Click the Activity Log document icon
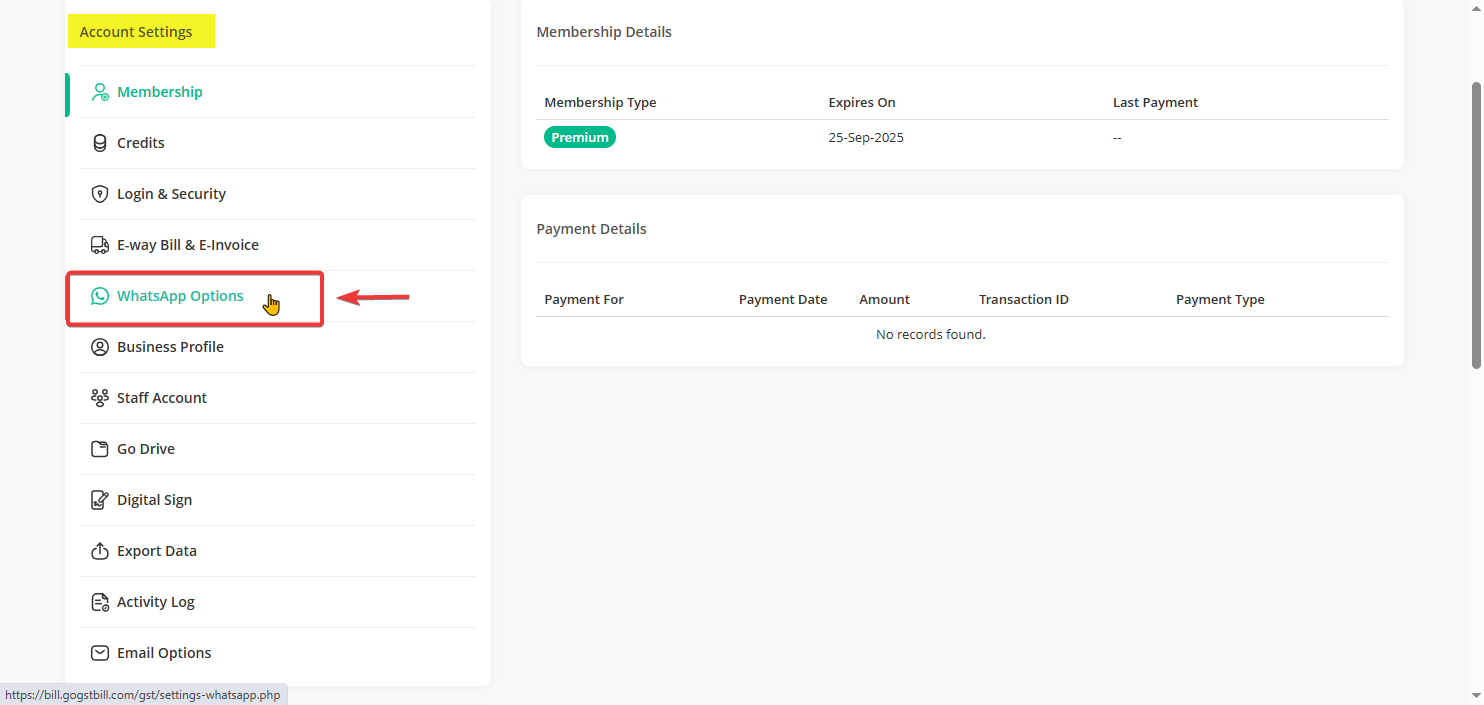 click(100, 602)
